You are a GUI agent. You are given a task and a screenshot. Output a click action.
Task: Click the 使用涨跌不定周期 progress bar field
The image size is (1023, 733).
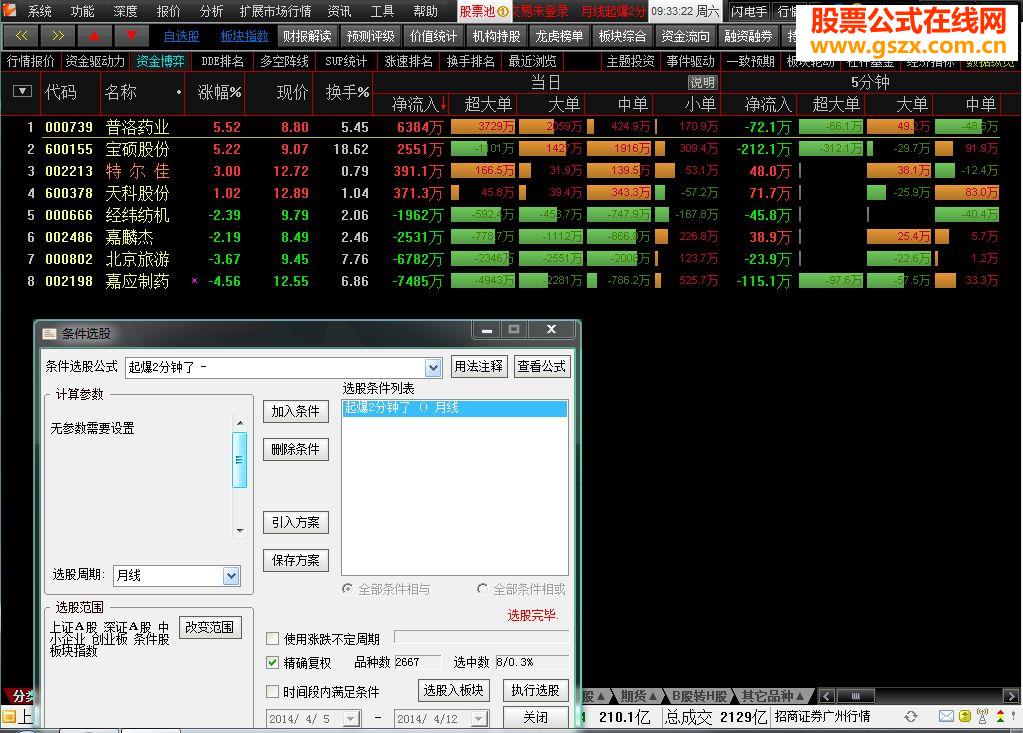481,637
